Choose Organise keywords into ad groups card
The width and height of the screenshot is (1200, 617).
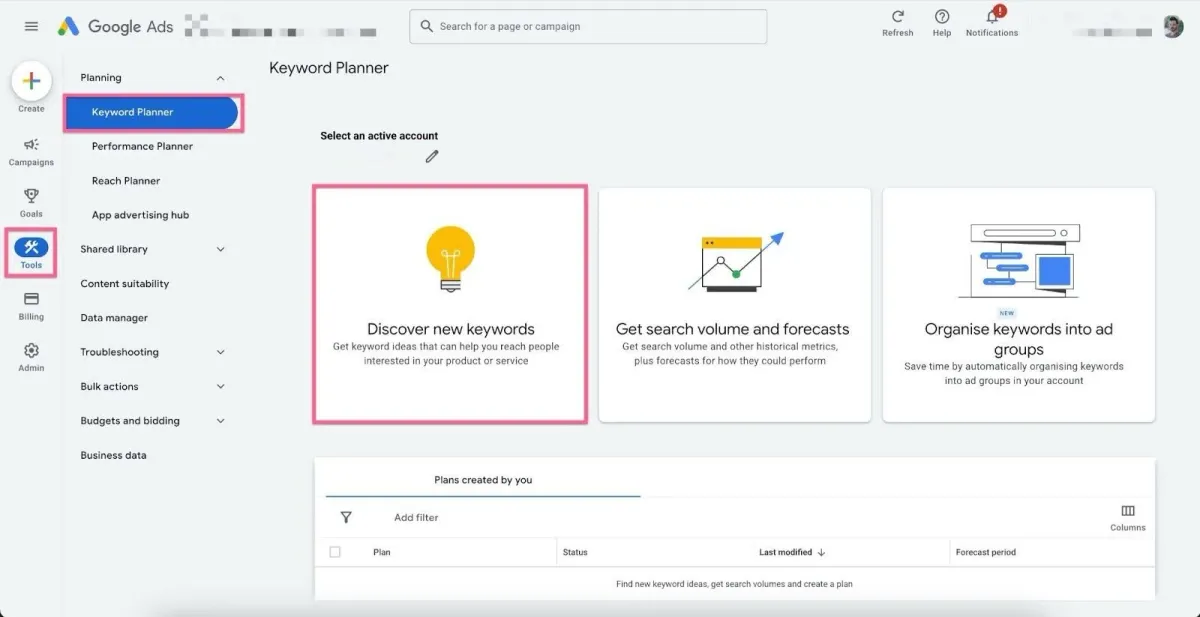1018,304
